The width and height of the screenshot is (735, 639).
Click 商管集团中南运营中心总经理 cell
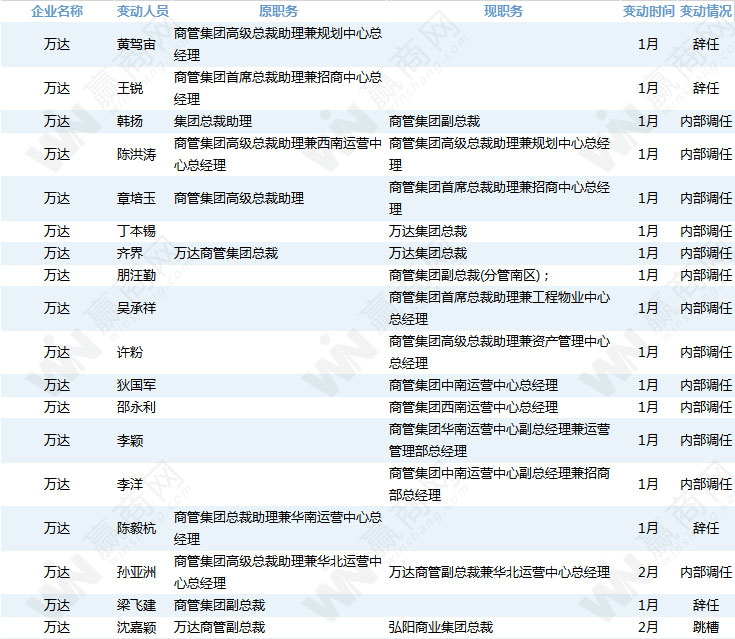pyautogui.click(x=473, y=385)
